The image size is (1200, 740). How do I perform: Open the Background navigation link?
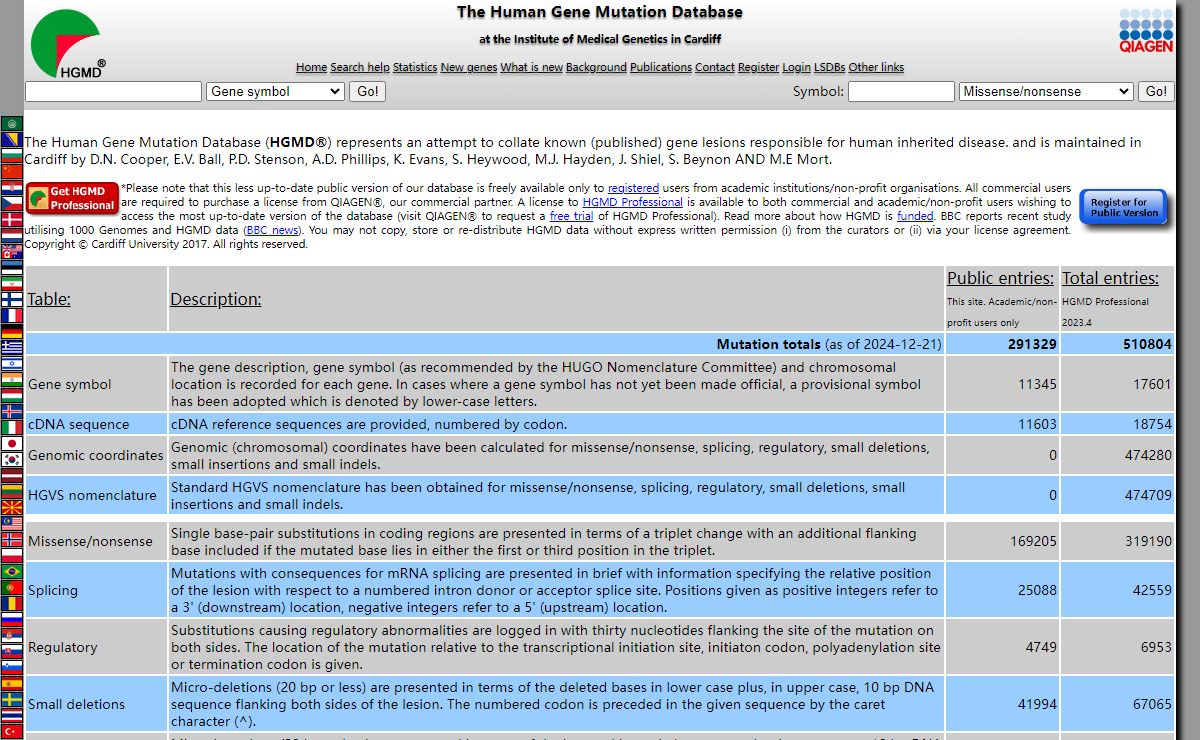(x=596, y=67)
